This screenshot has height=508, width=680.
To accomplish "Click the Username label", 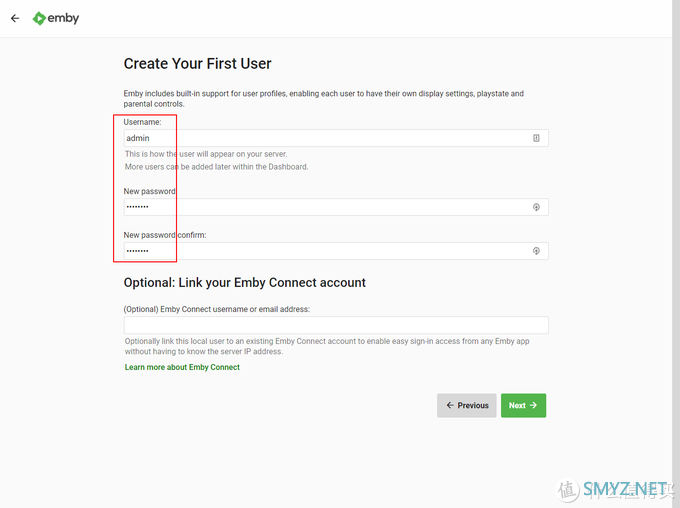I will [142, 122].
